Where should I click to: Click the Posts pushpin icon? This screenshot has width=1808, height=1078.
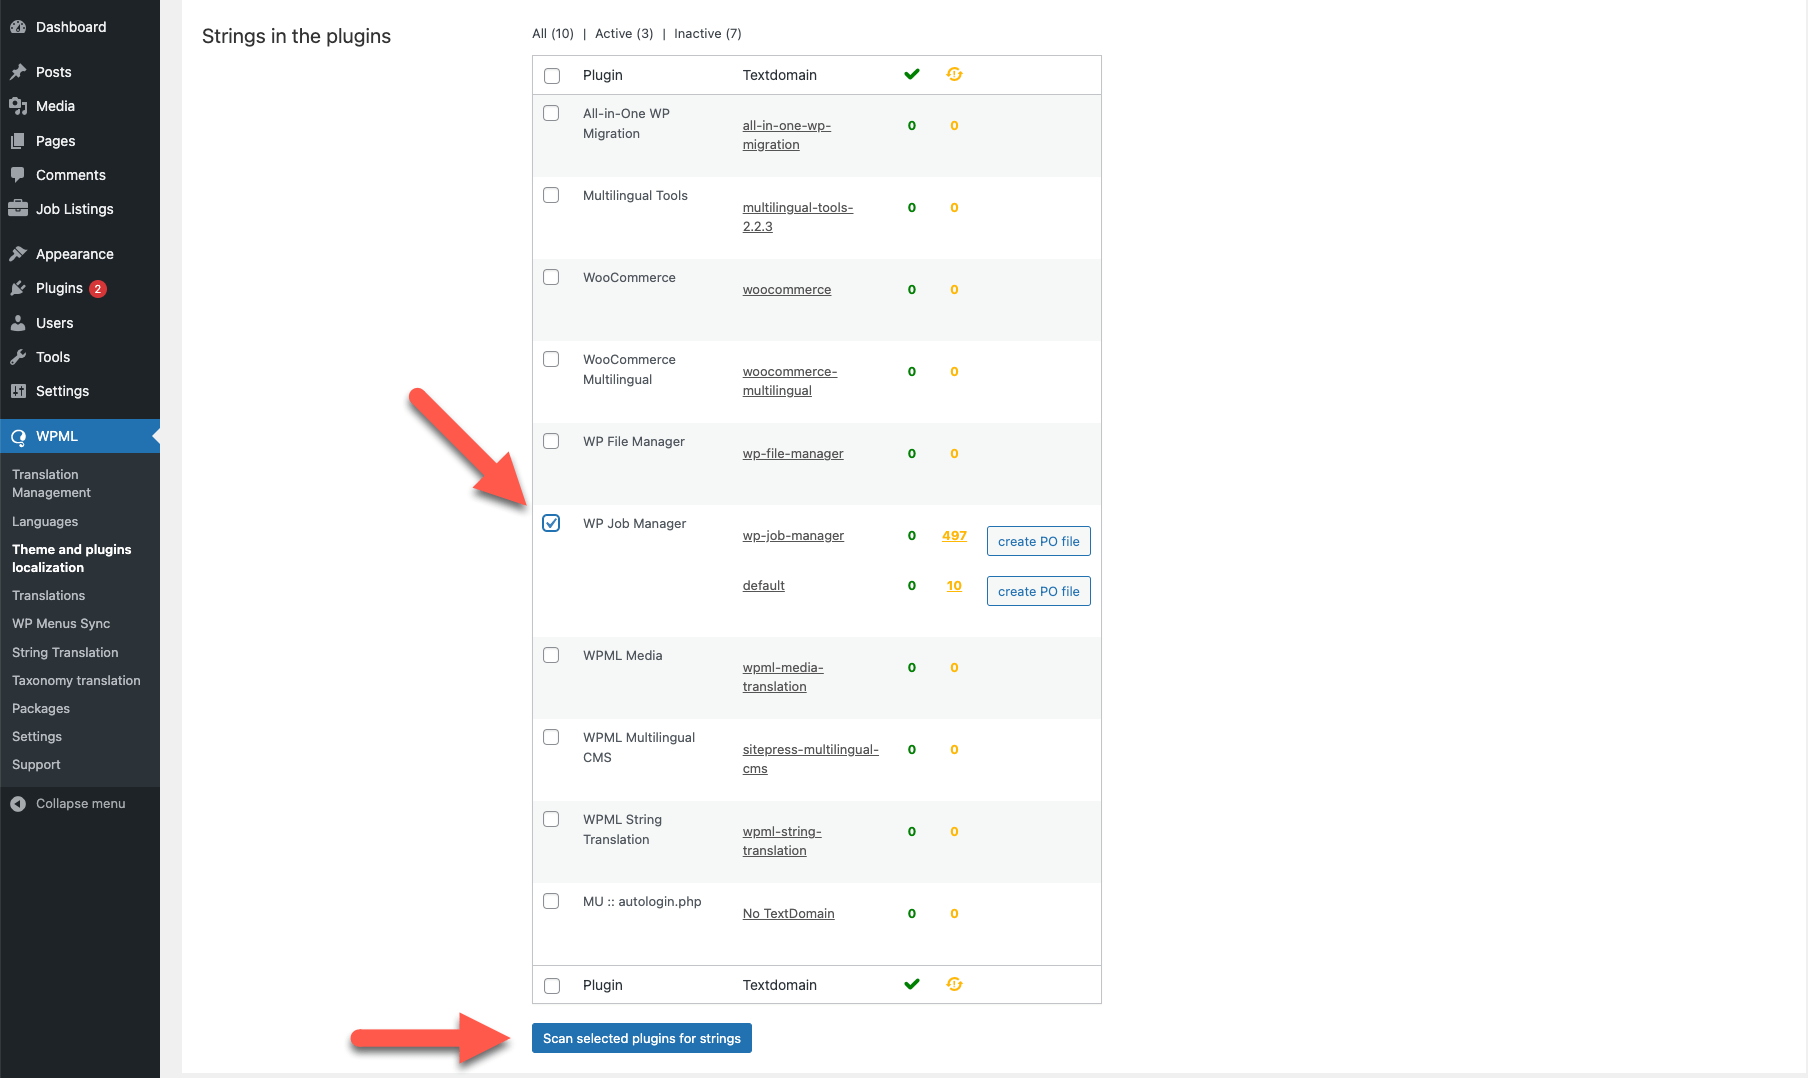pos(18,72)
